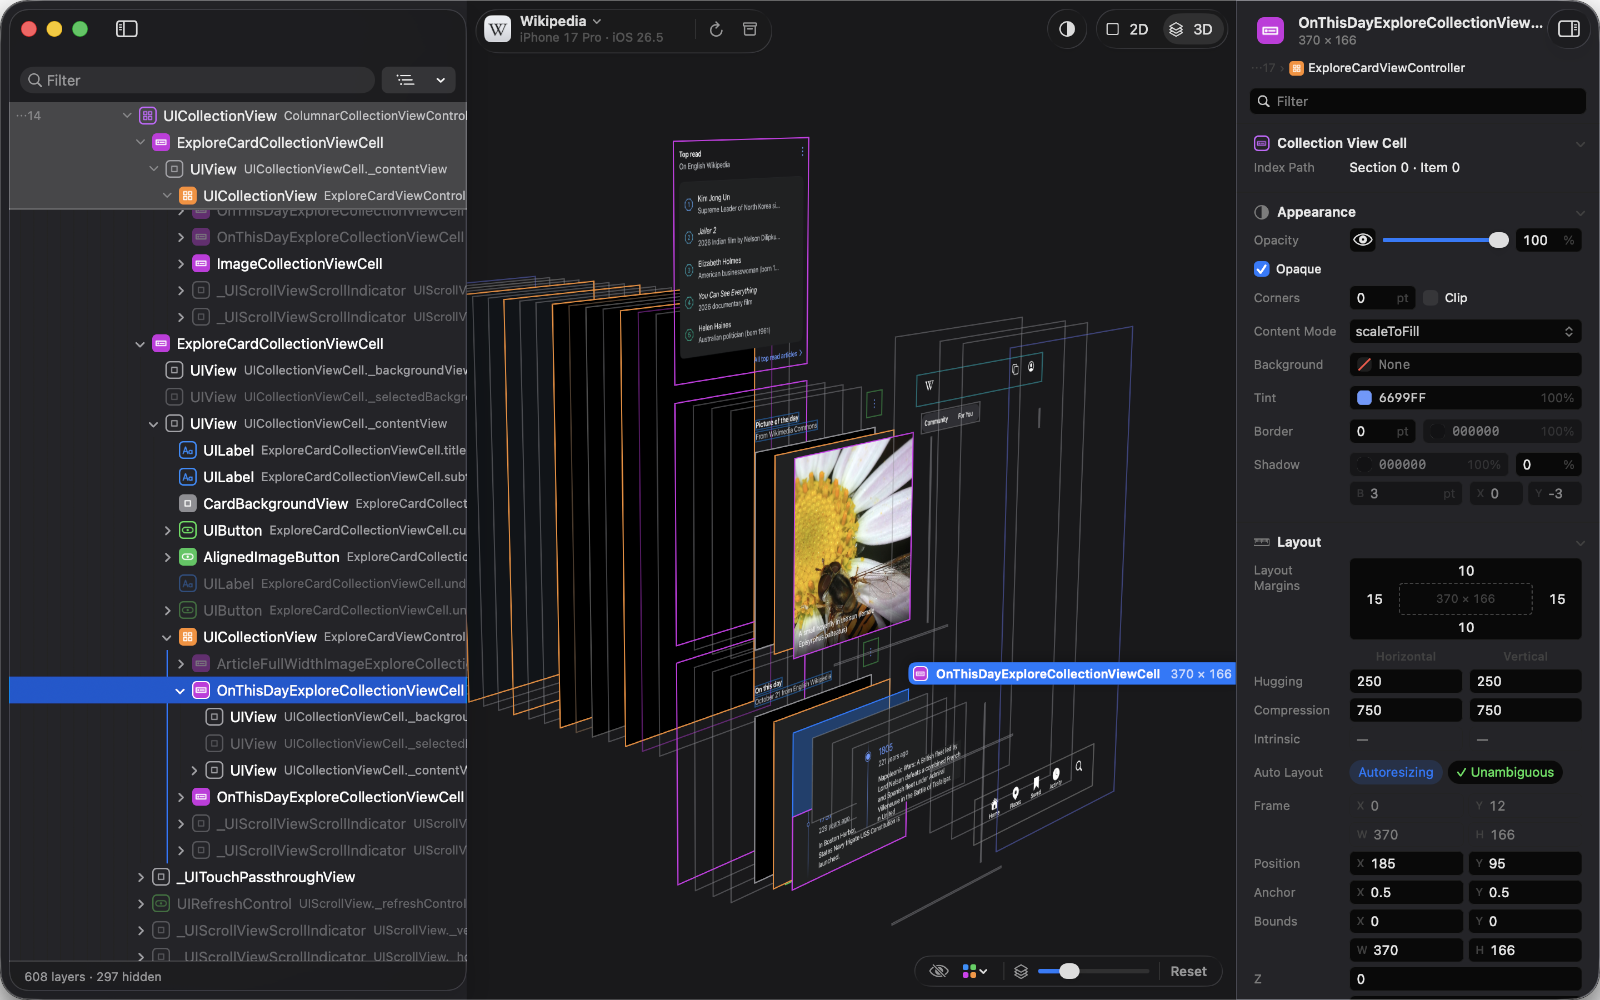Click the archive snapshot icon
1600x1000 pixels.
[x=750, y=29]
